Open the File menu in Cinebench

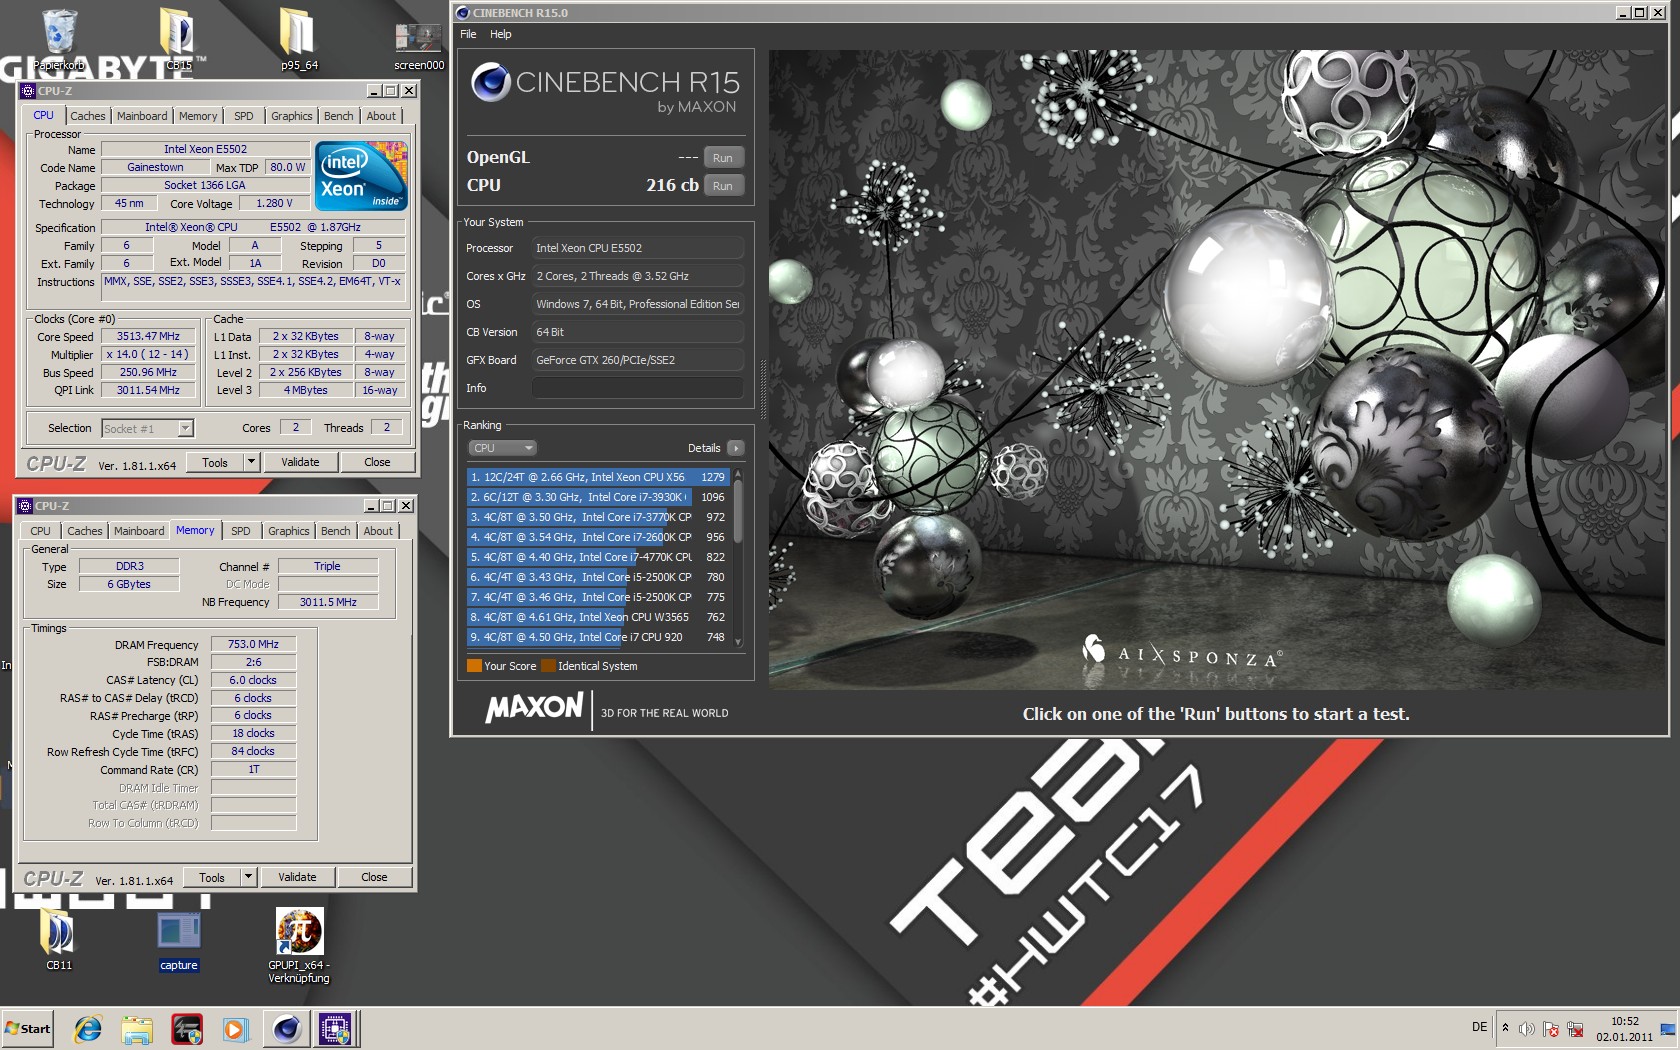coord(468,34)
